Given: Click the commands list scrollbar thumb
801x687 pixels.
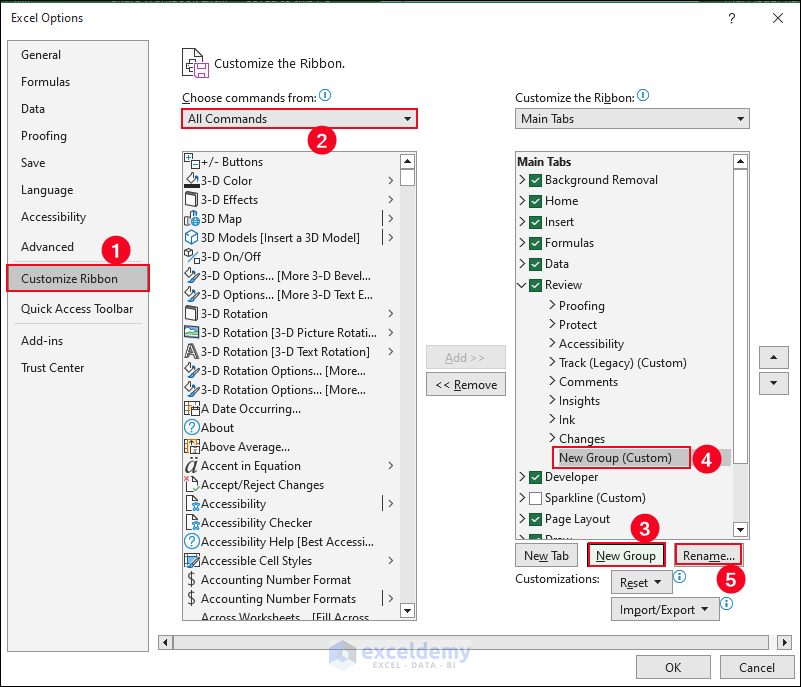Looking at the screenshot, I should coord(407,178).
